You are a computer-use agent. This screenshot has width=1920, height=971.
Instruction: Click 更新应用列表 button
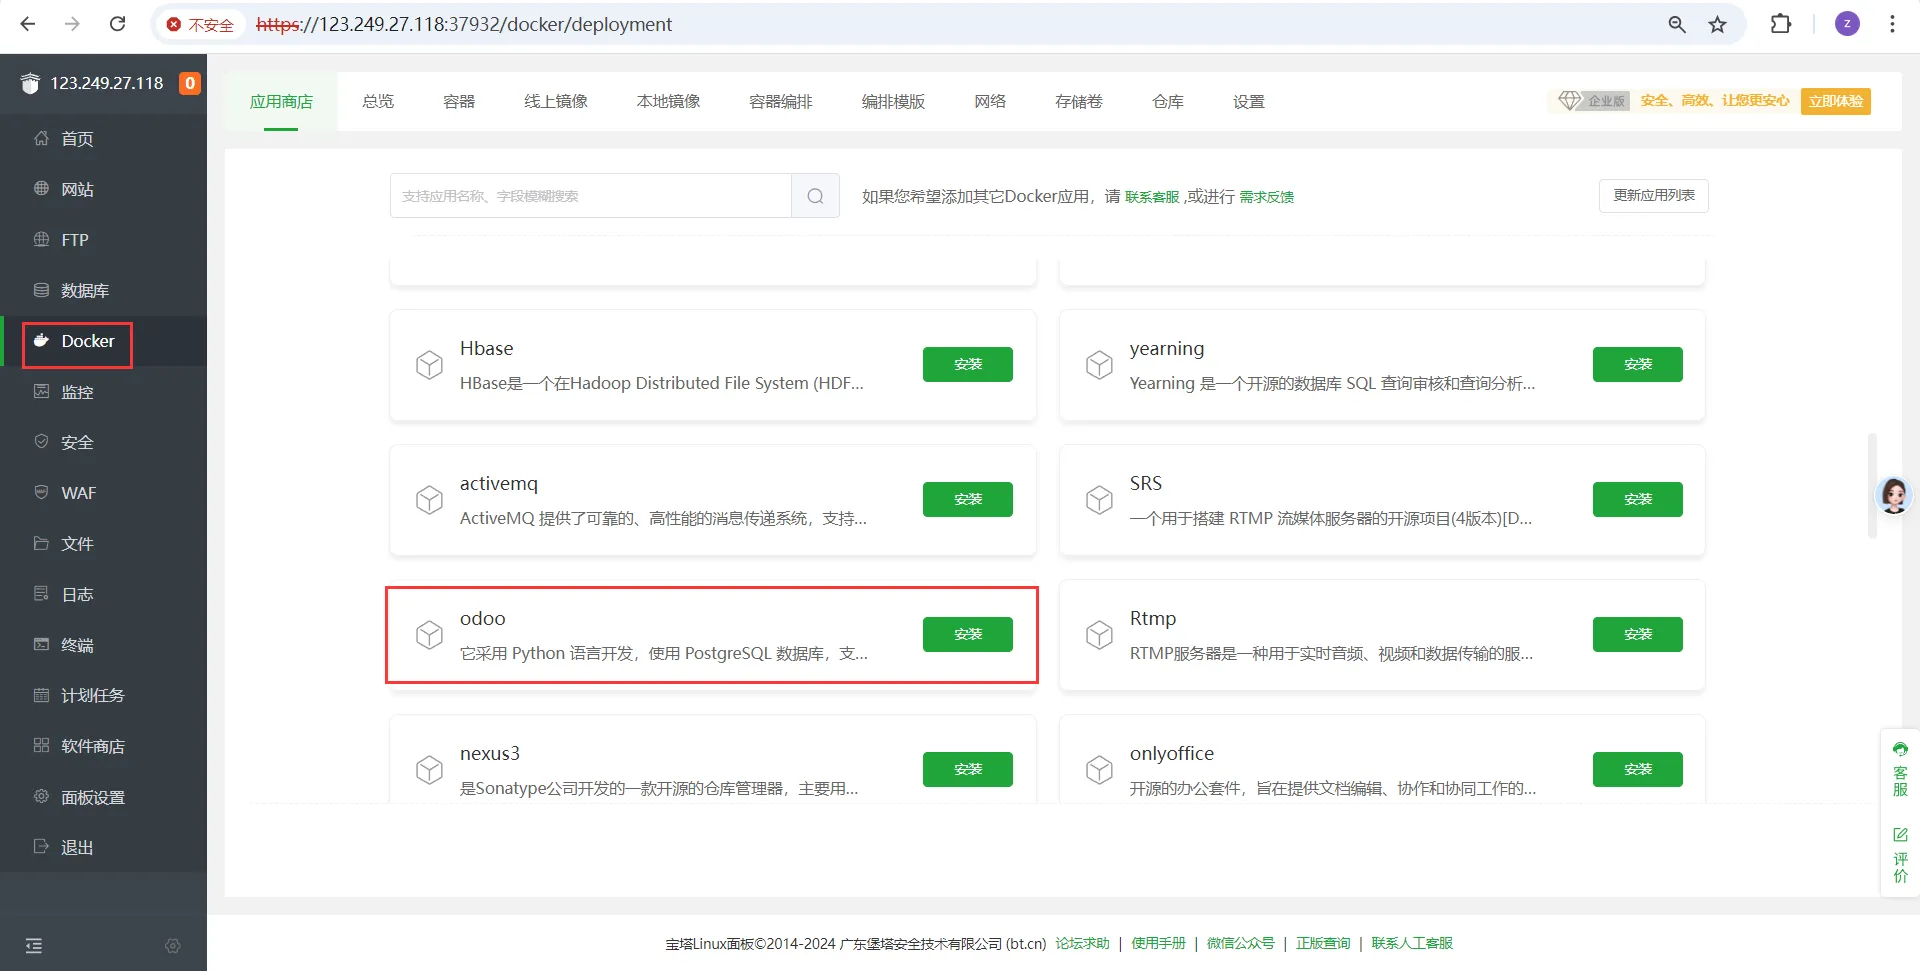coord(1654,196)
